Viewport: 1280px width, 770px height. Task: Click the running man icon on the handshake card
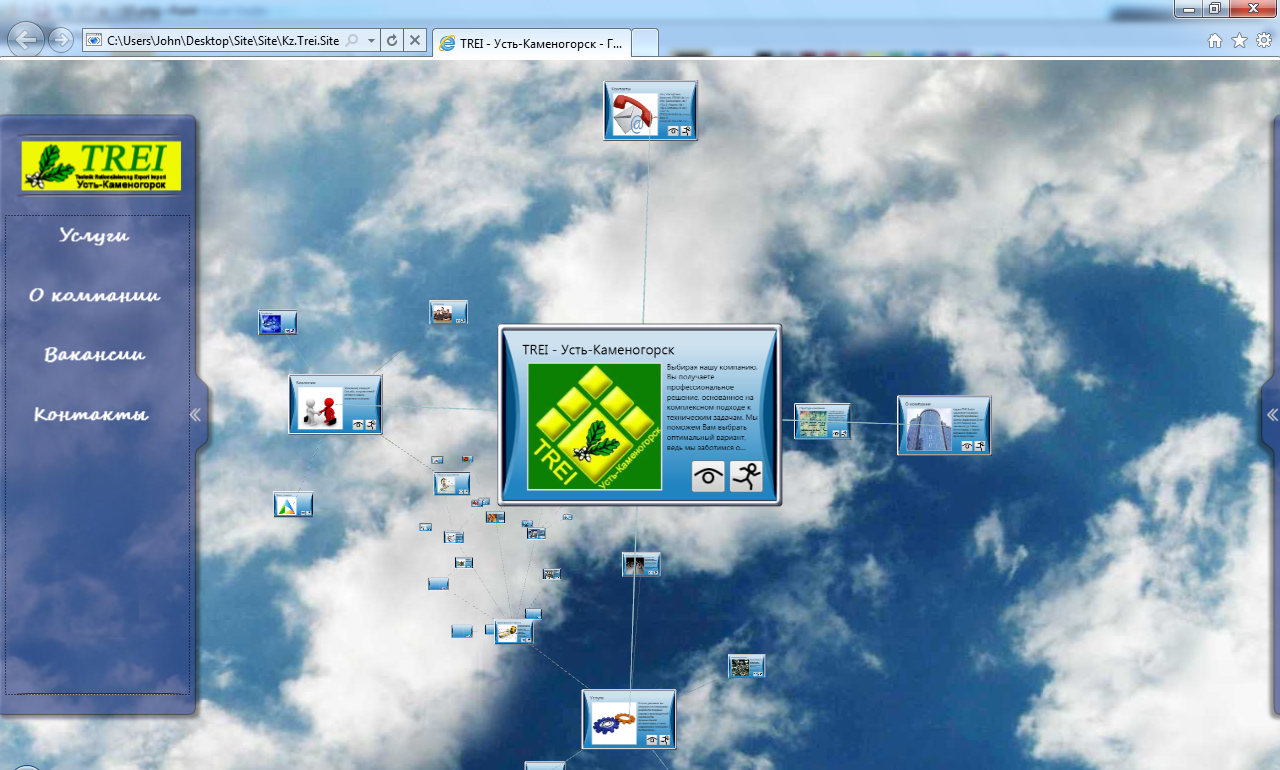pyautogui.click(x=371, y=424)
